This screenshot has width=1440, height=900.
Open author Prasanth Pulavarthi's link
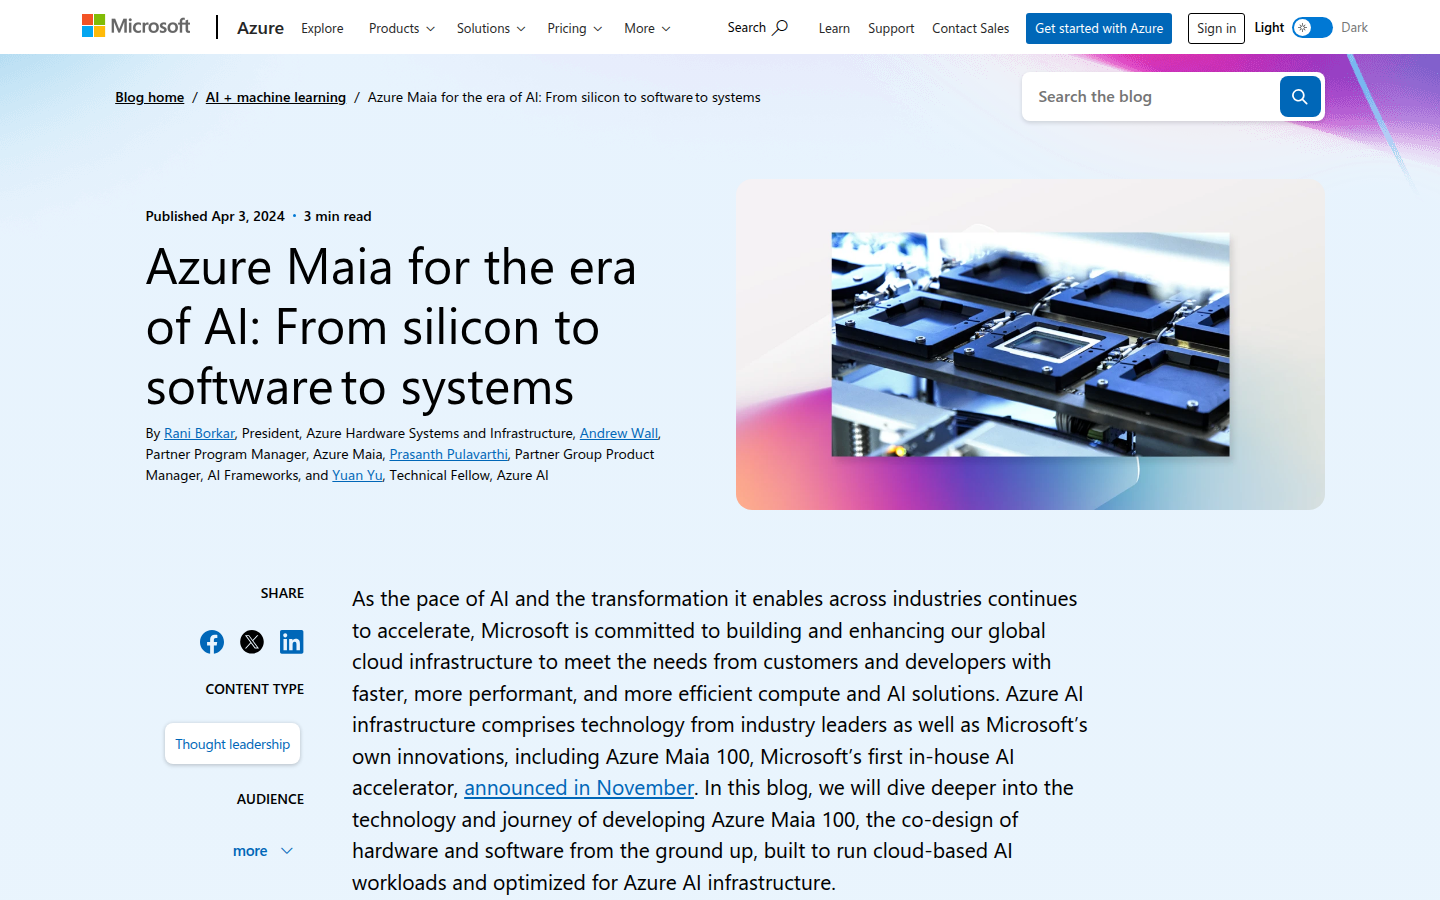(x=448, y=454)
